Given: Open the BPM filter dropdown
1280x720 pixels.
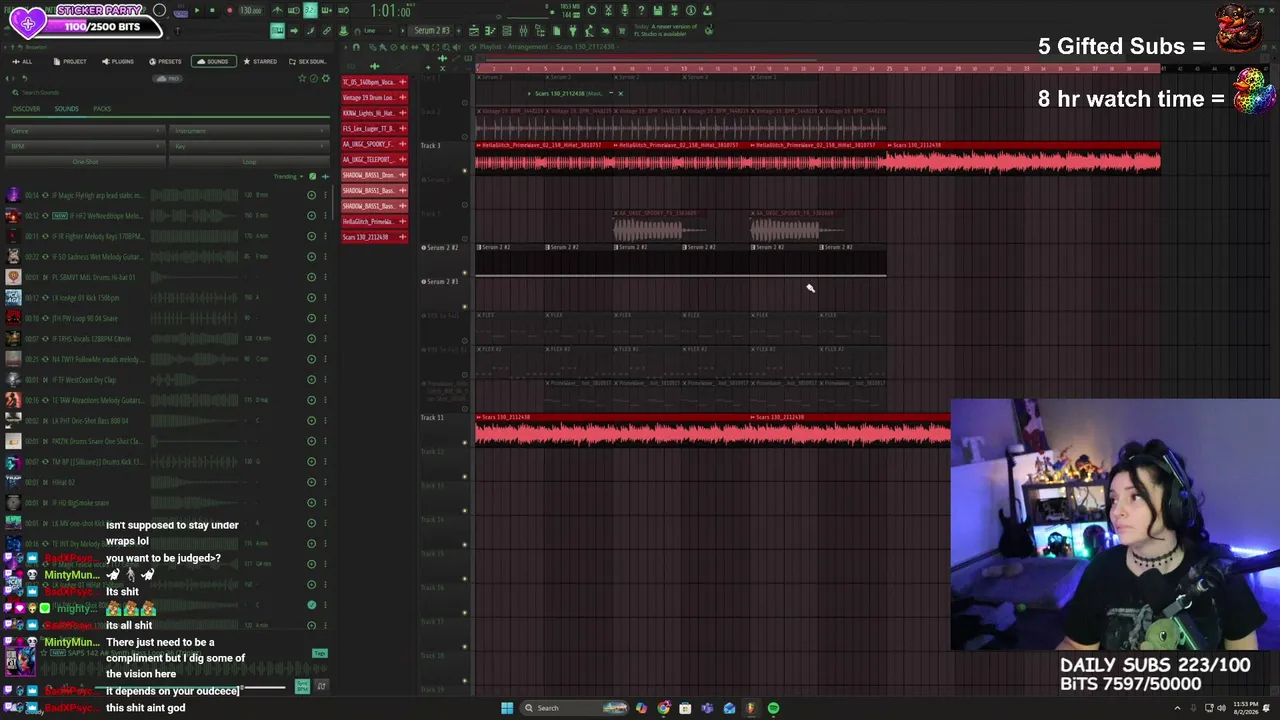Looking at the screenshot, I should pyautogui.click(x=84, y=146).
